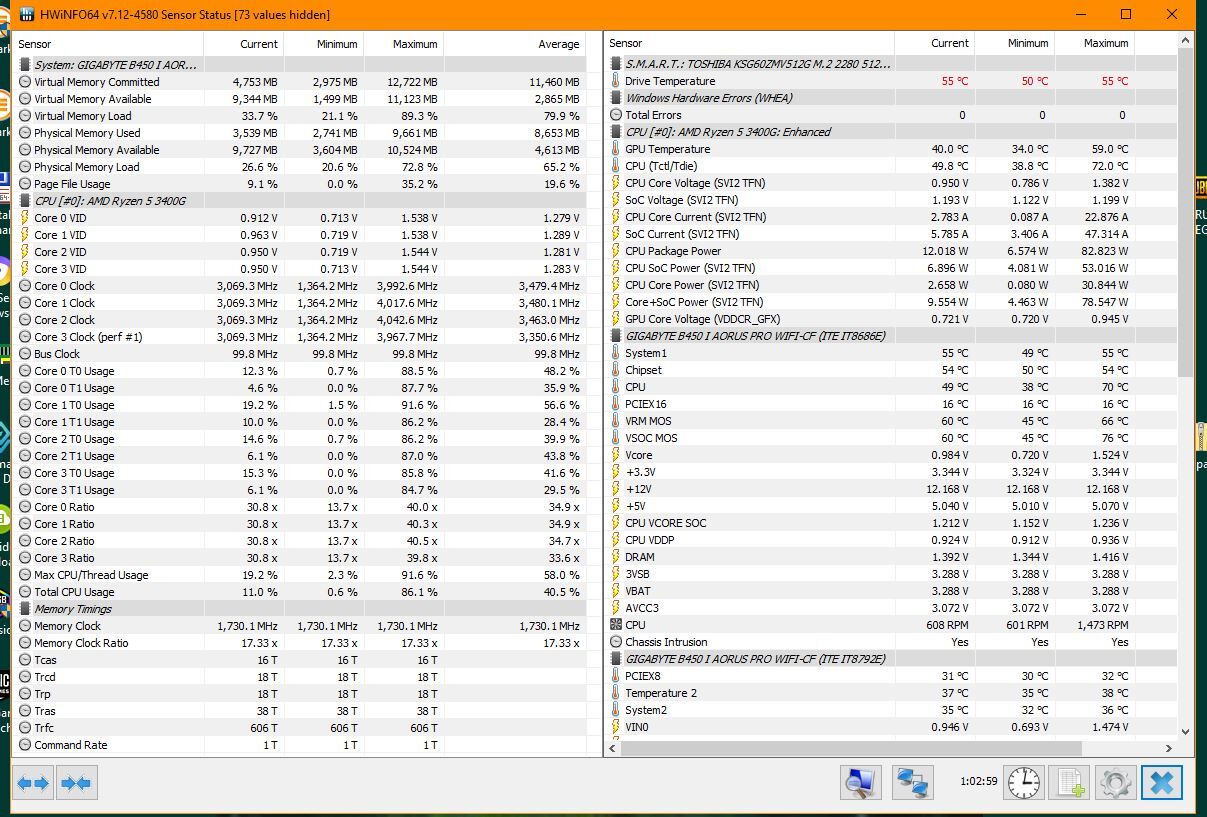This screenshot has width=1207, height=817.
Task: Select the VSOC MOS temperature row
Action: coord(891,438)
